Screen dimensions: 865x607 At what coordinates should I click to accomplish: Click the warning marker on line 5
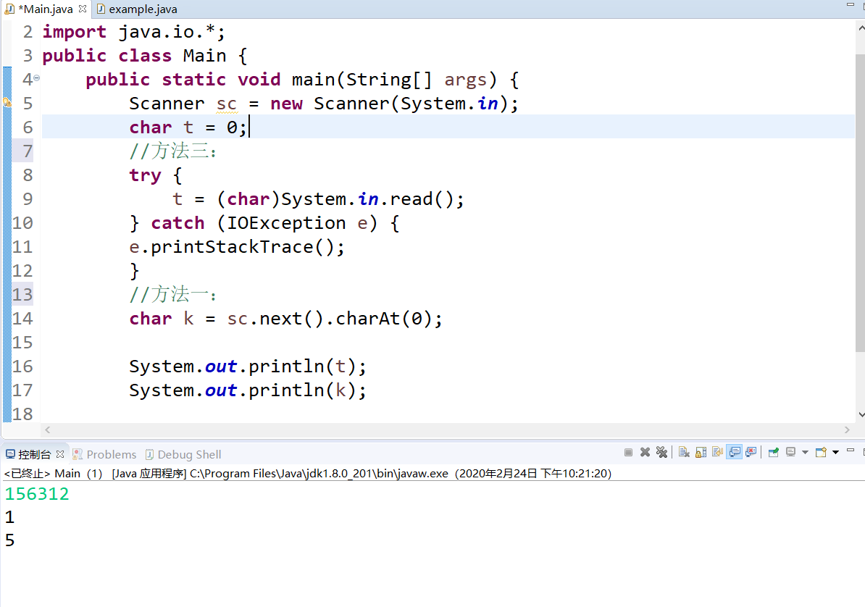pyautogui.click(x=7, y=103)
